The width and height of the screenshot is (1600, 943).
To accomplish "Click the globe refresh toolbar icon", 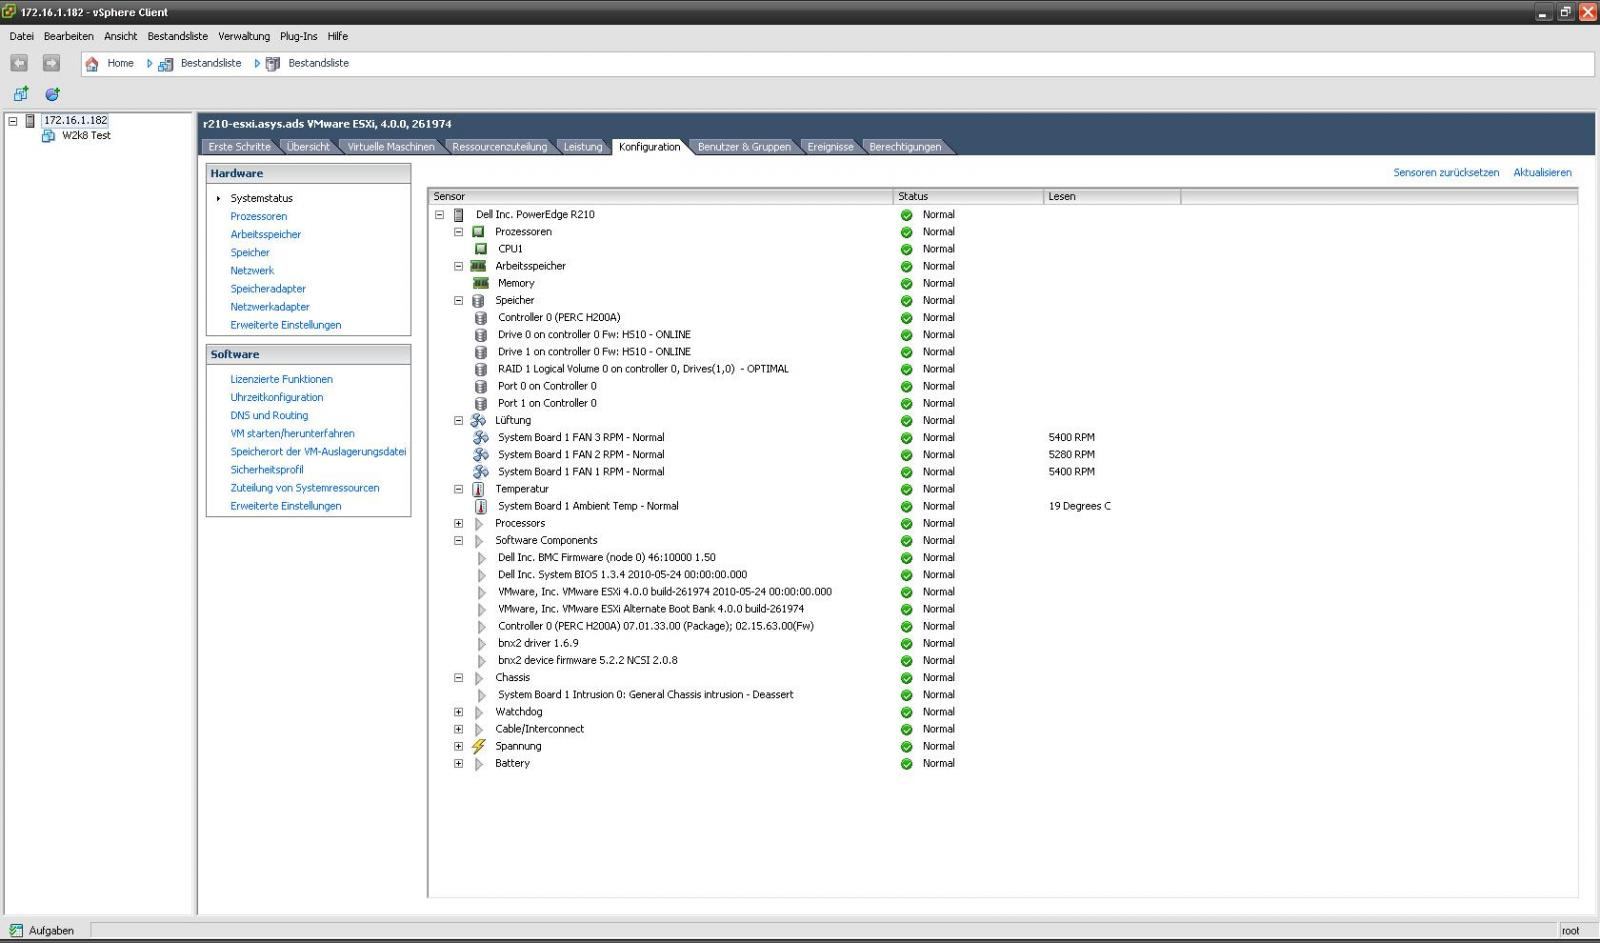I will [x=52, y=94].
